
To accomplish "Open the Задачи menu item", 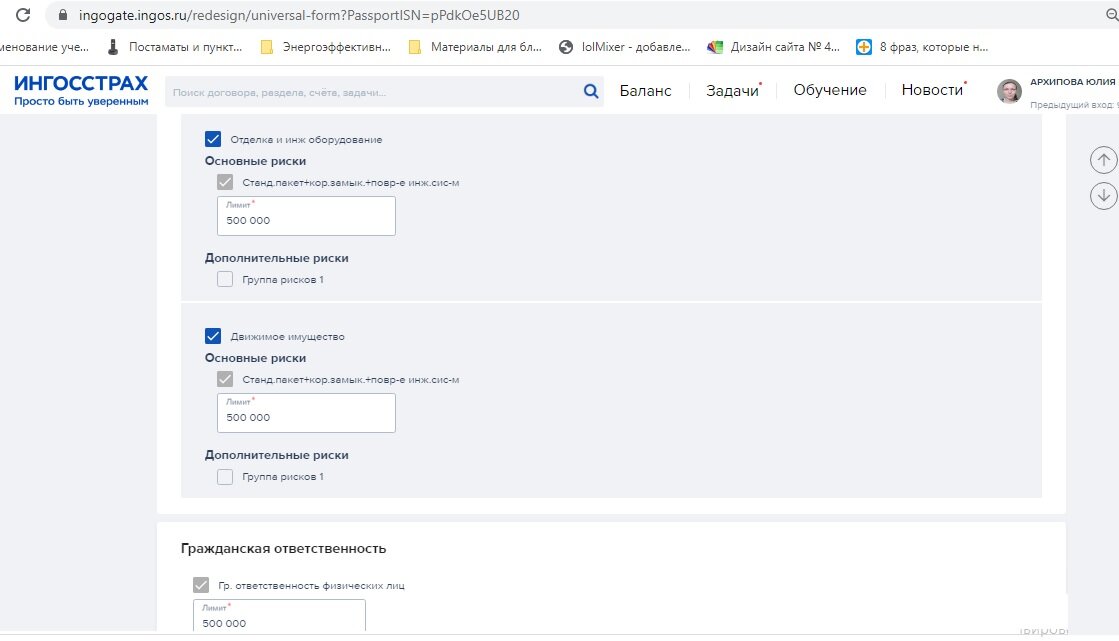I will 732,91.
